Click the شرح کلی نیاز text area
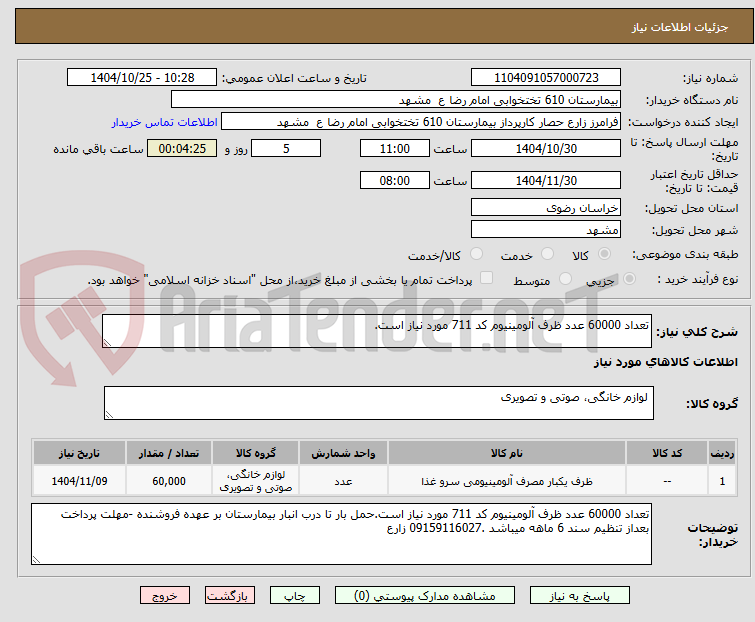The height and width of the screenshot is (622, 755). 377,331
